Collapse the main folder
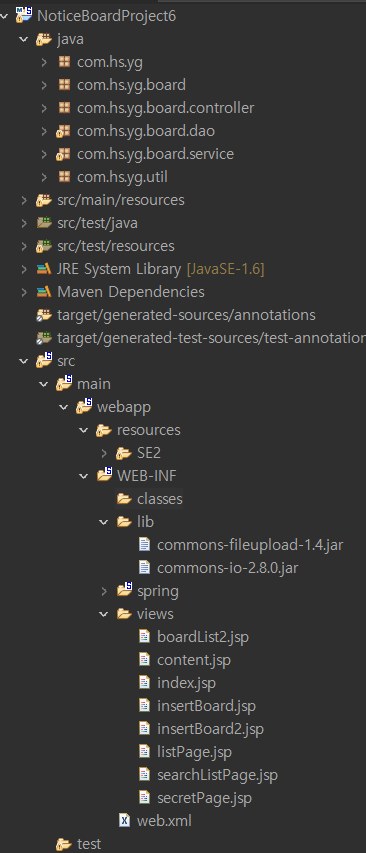The image size is (366, 853). click(44, 384)
